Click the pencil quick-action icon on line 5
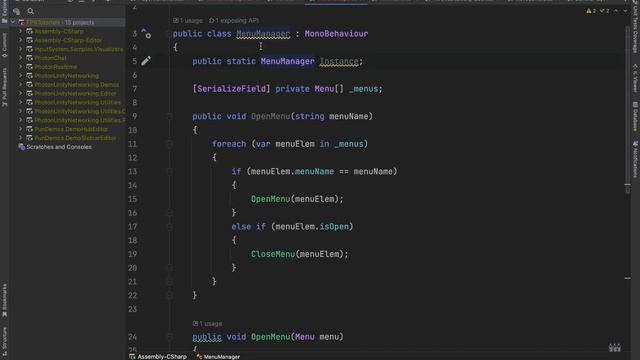The height and width of the screenshot is (360, 640). 146,61
